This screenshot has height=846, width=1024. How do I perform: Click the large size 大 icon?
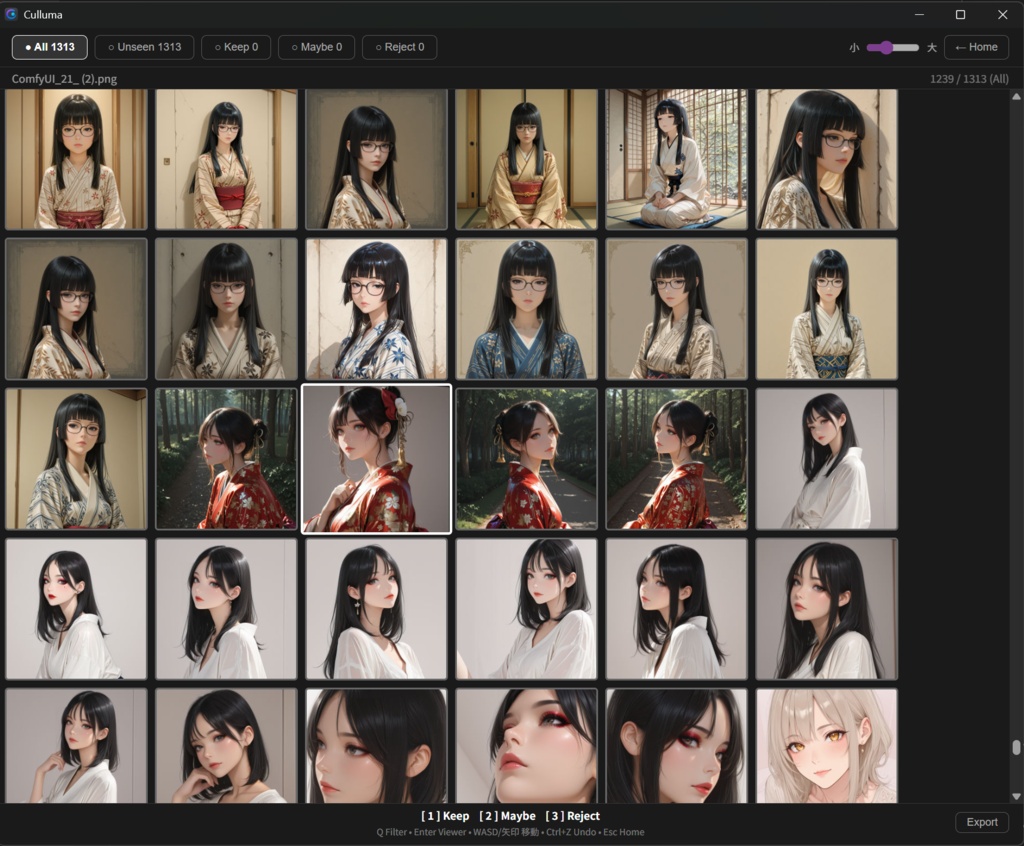[x=932, y=48]
